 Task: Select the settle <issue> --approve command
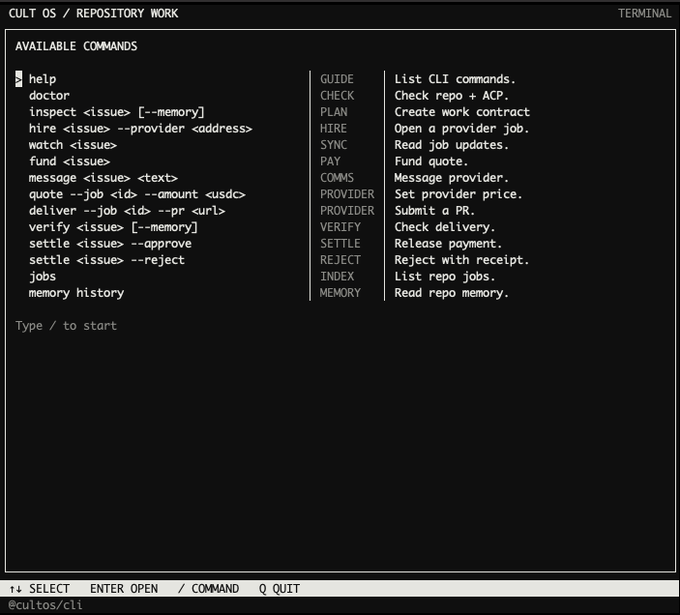(x=110, y=244)
